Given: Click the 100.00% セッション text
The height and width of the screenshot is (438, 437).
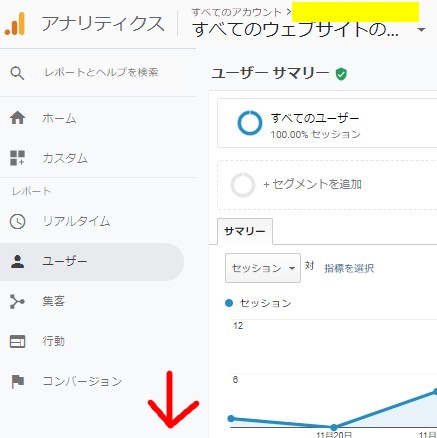Looking at the screenshot, I should click(315, 134).
